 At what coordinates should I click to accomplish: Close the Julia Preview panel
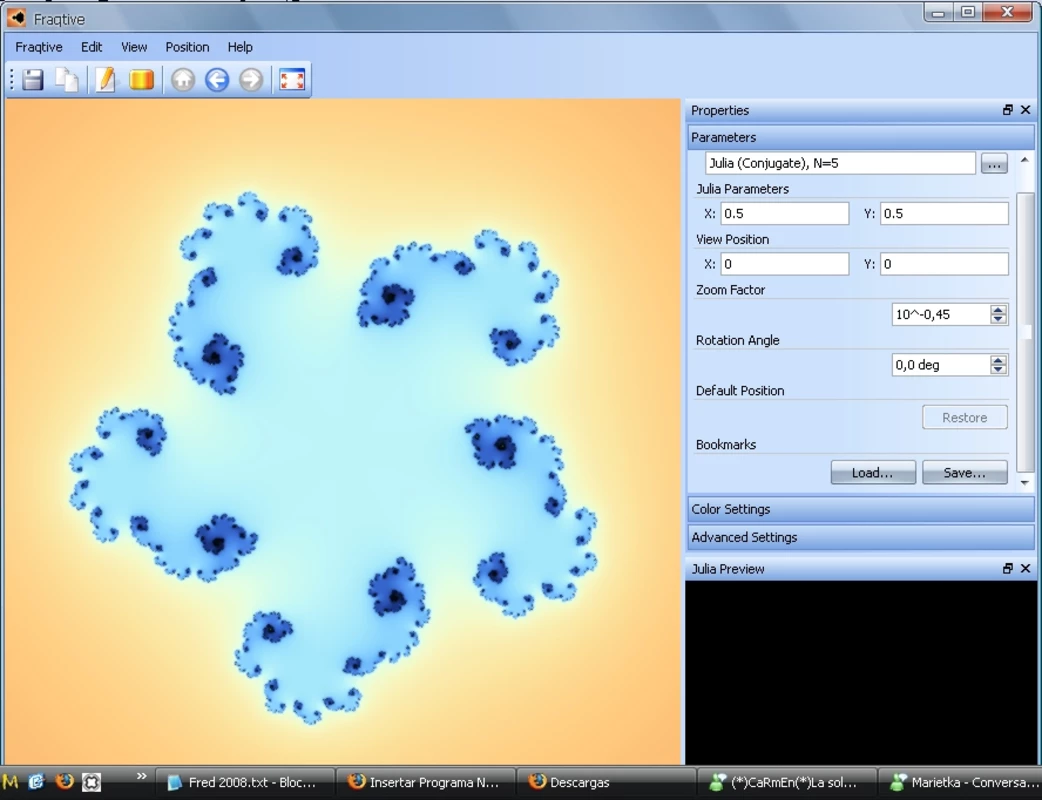(x=1025, y=568)
